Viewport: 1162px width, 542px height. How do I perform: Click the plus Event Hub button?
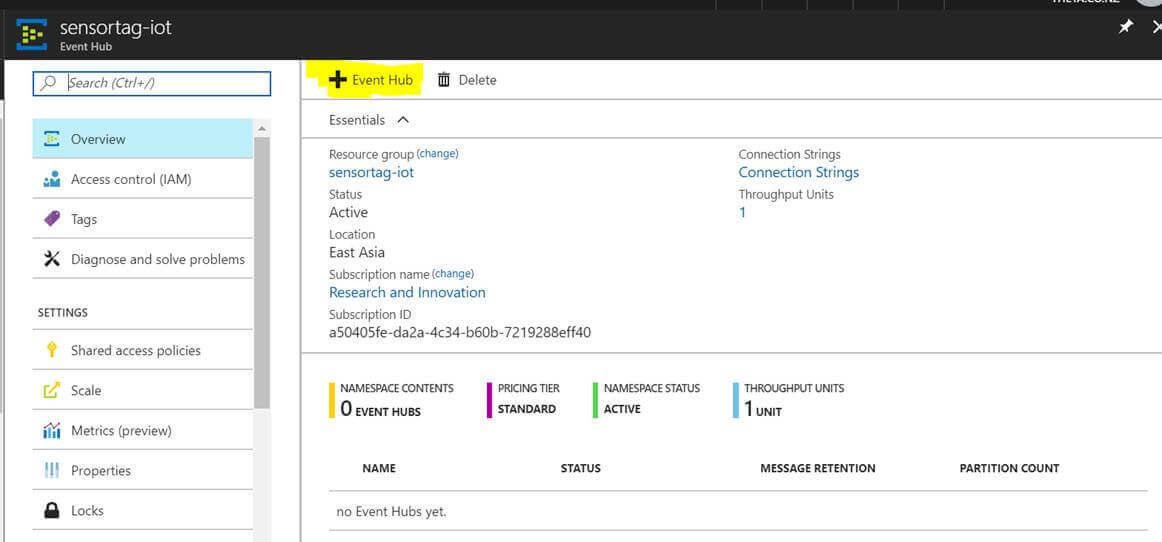click(x=371, y=80)
